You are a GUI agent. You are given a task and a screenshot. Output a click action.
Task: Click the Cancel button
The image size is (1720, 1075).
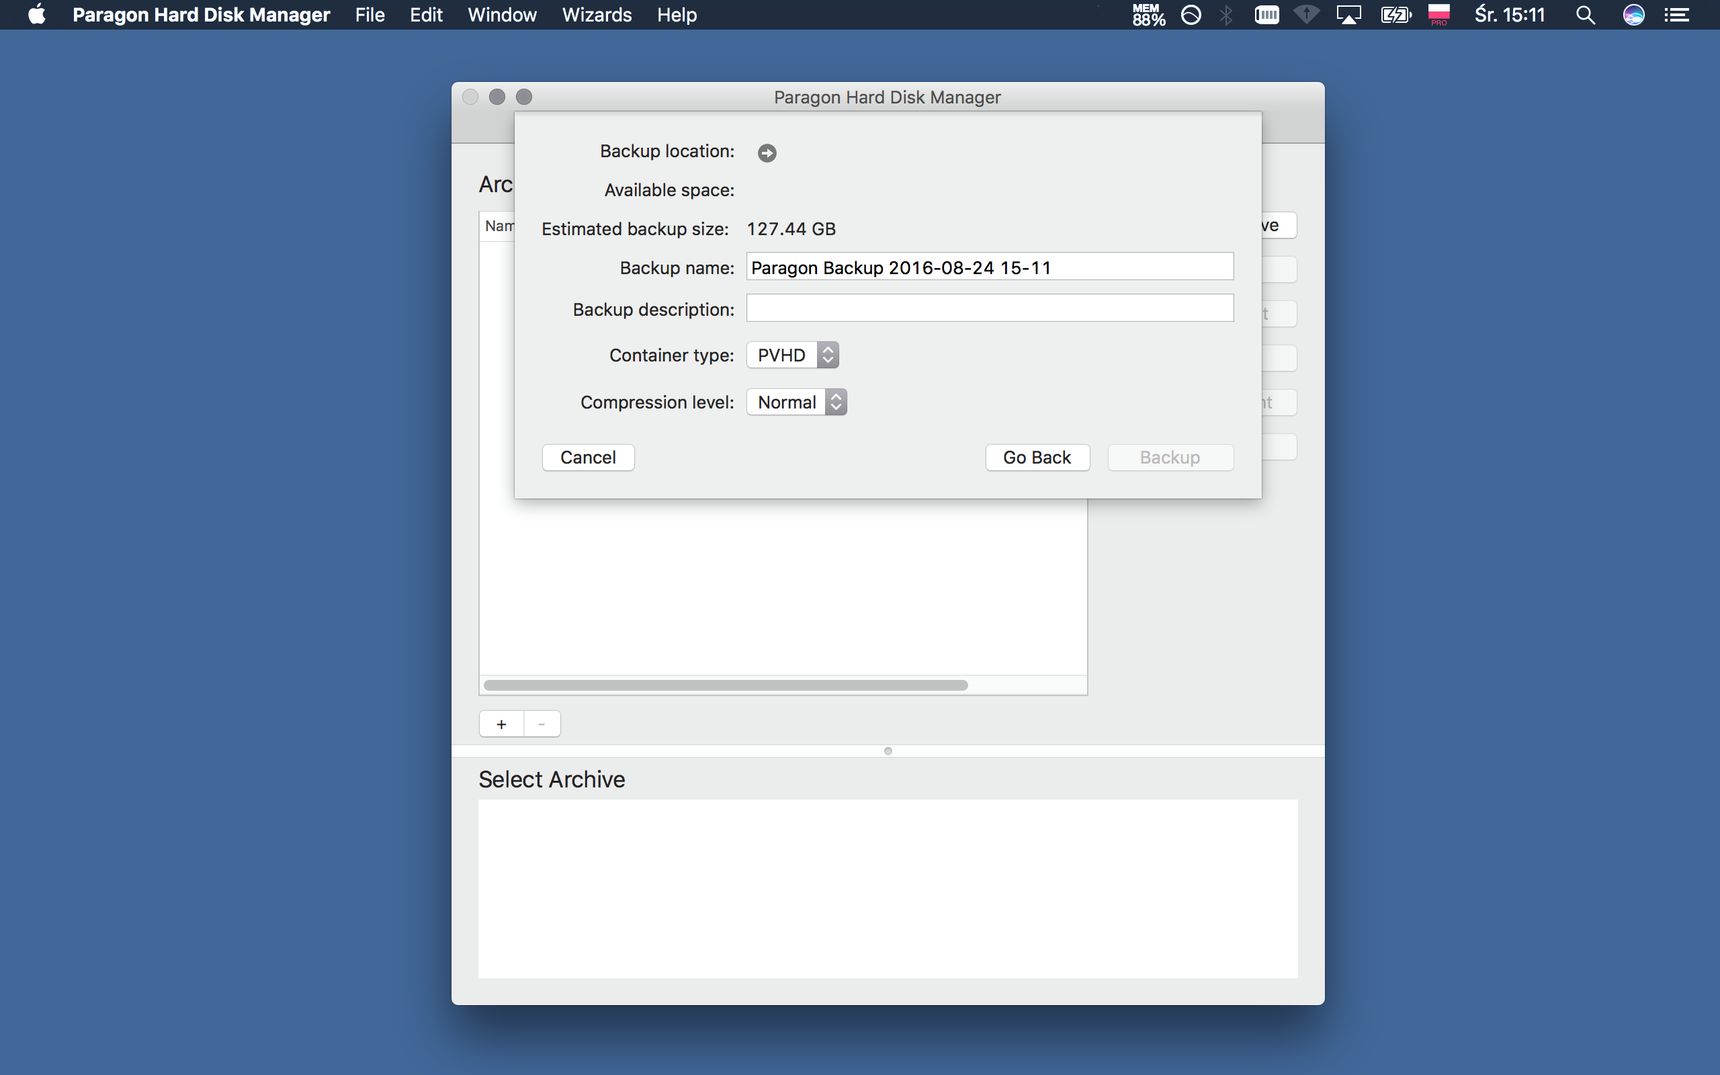pos(588,457)
